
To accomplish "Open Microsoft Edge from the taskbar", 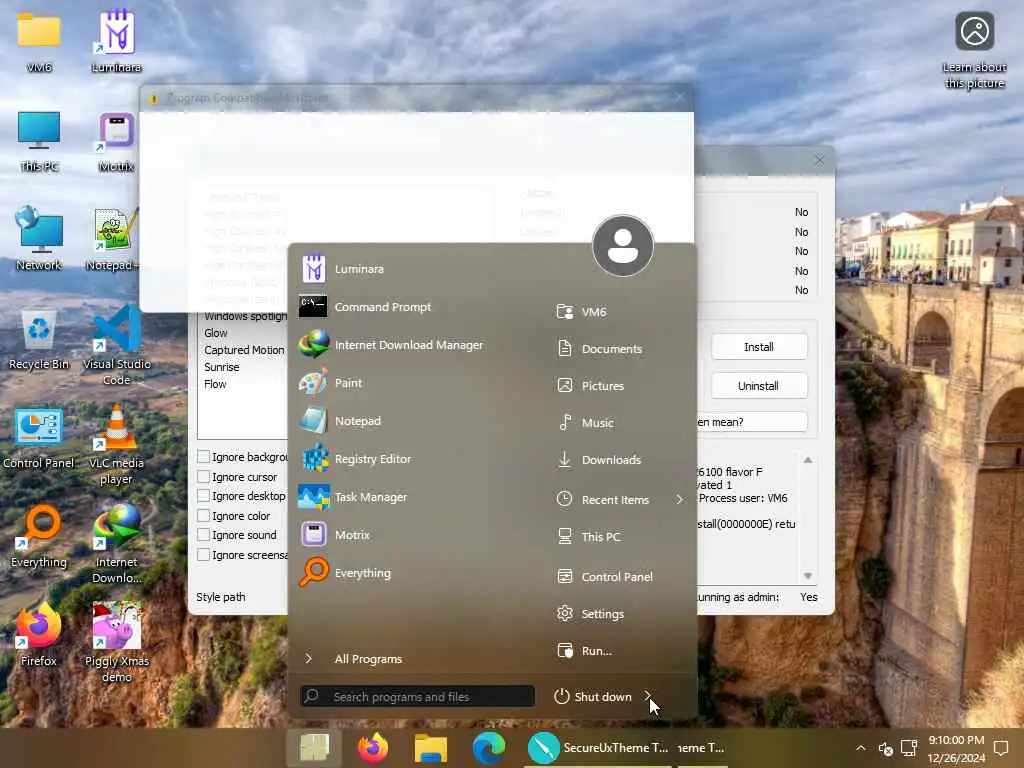I will [x=488, y=748].
